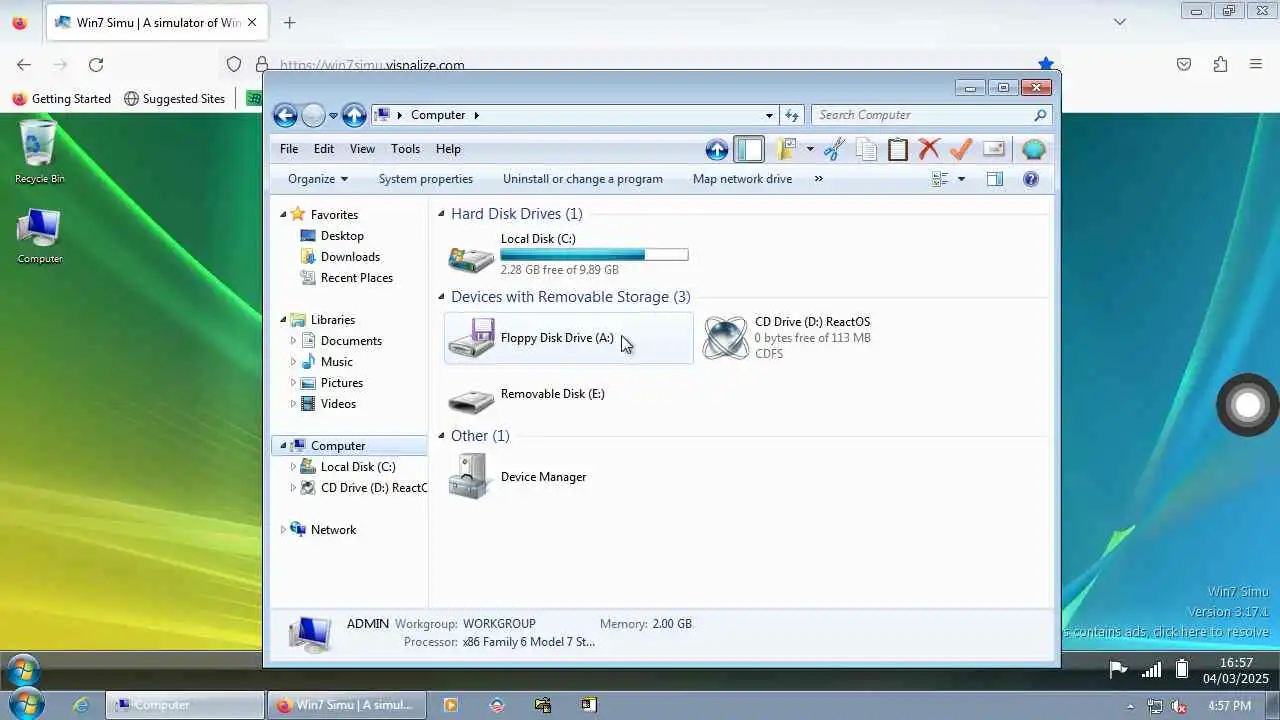1280x720 pixels.
Task: Open the Help menu in the menu bar
Action: coord(448,149)
